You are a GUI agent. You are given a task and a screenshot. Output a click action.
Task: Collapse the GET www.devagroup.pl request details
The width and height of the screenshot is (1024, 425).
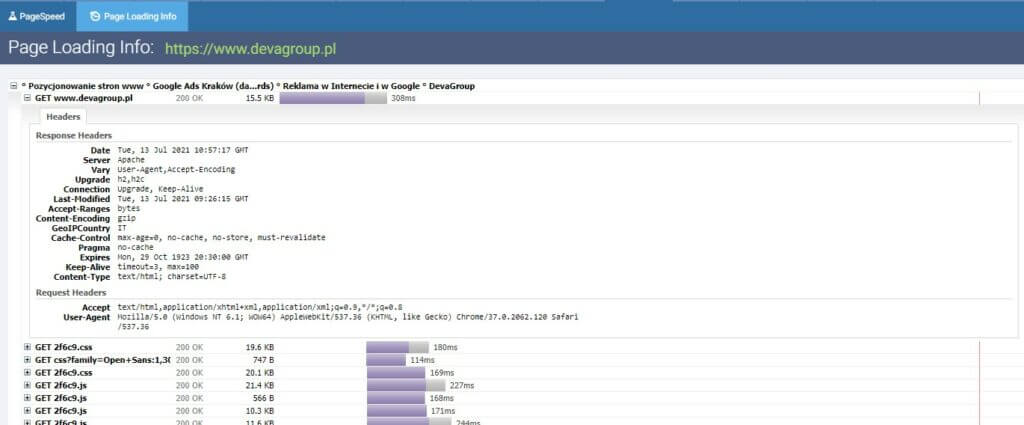point(27,99)
